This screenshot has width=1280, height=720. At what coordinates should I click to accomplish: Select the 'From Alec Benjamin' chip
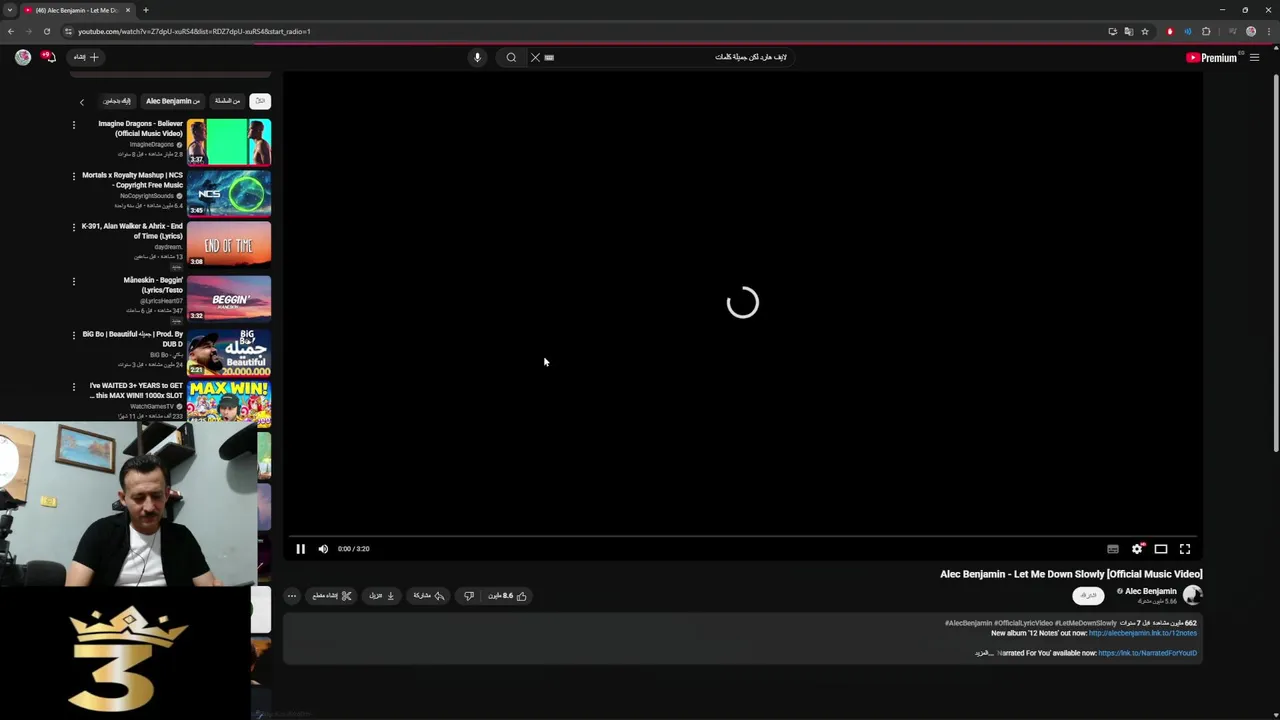click(x=173, y=101)
